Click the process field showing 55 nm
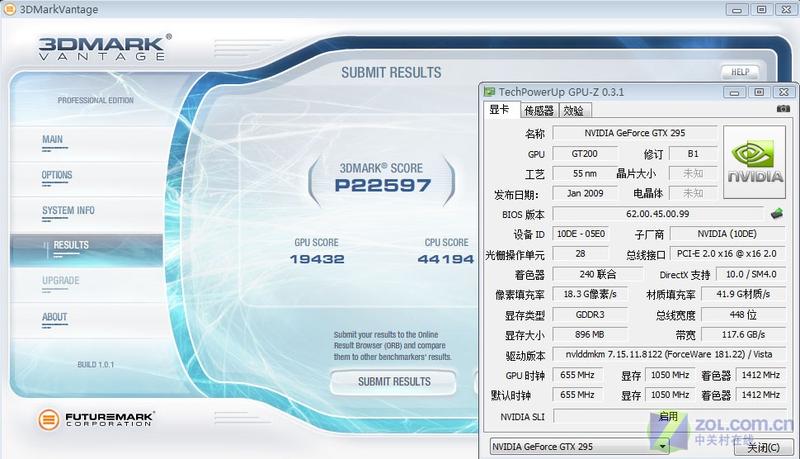The width and height of the screenshot is (800, 459). [585, 173]
